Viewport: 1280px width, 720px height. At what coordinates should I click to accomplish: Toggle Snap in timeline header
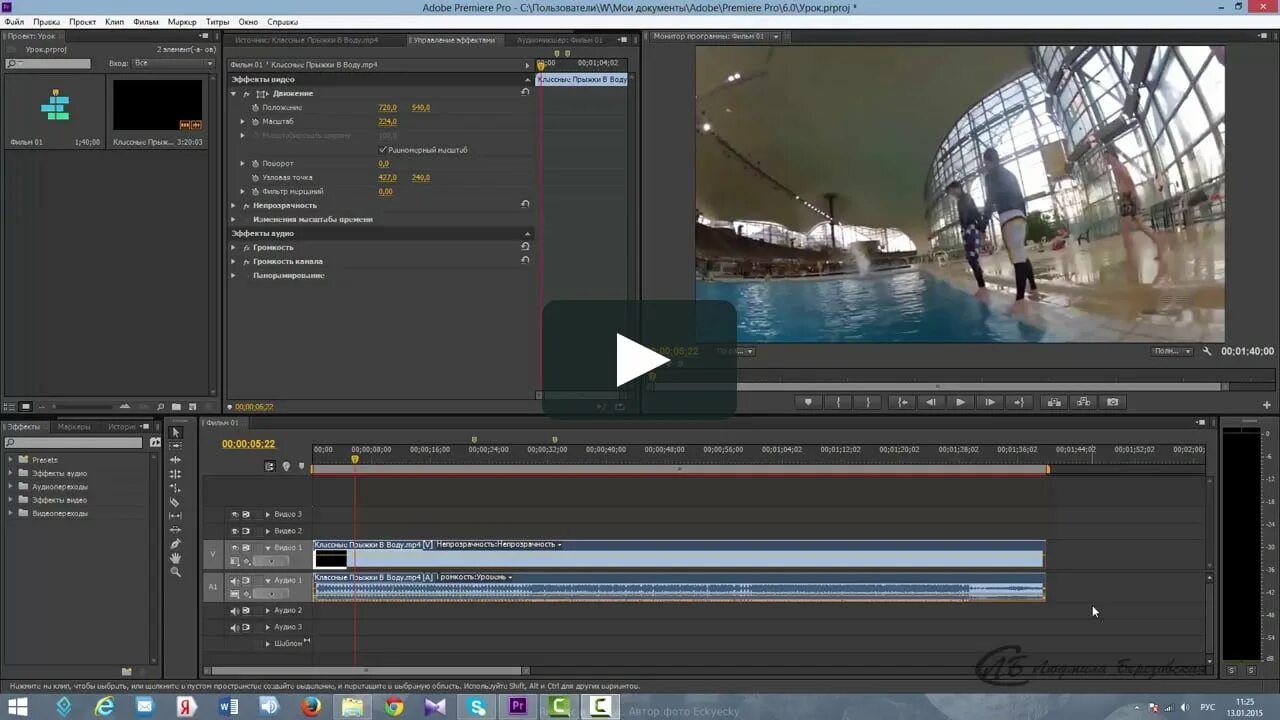[x=270, y=466]
